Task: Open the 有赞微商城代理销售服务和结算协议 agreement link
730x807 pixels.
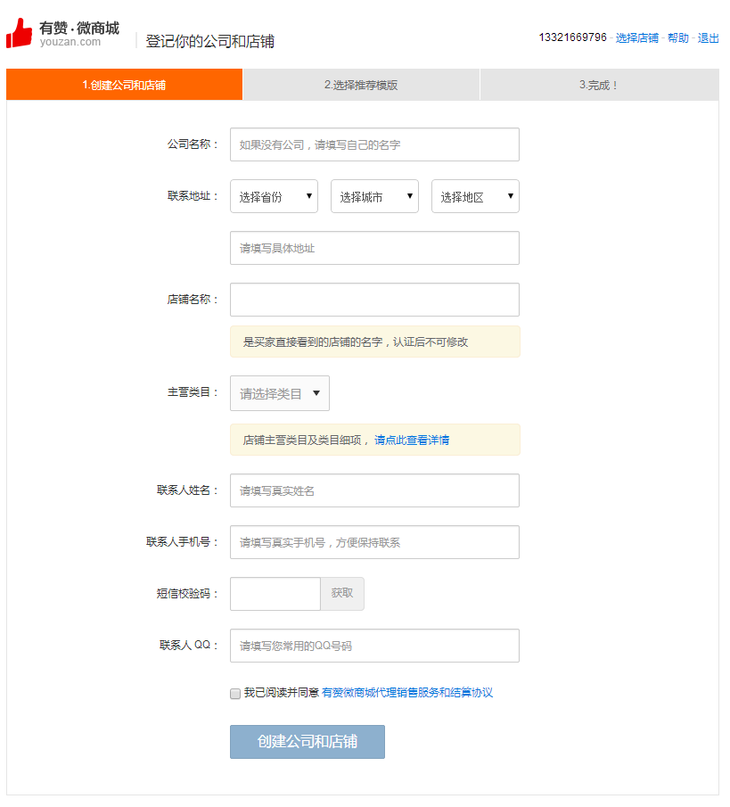Action: 407,693
